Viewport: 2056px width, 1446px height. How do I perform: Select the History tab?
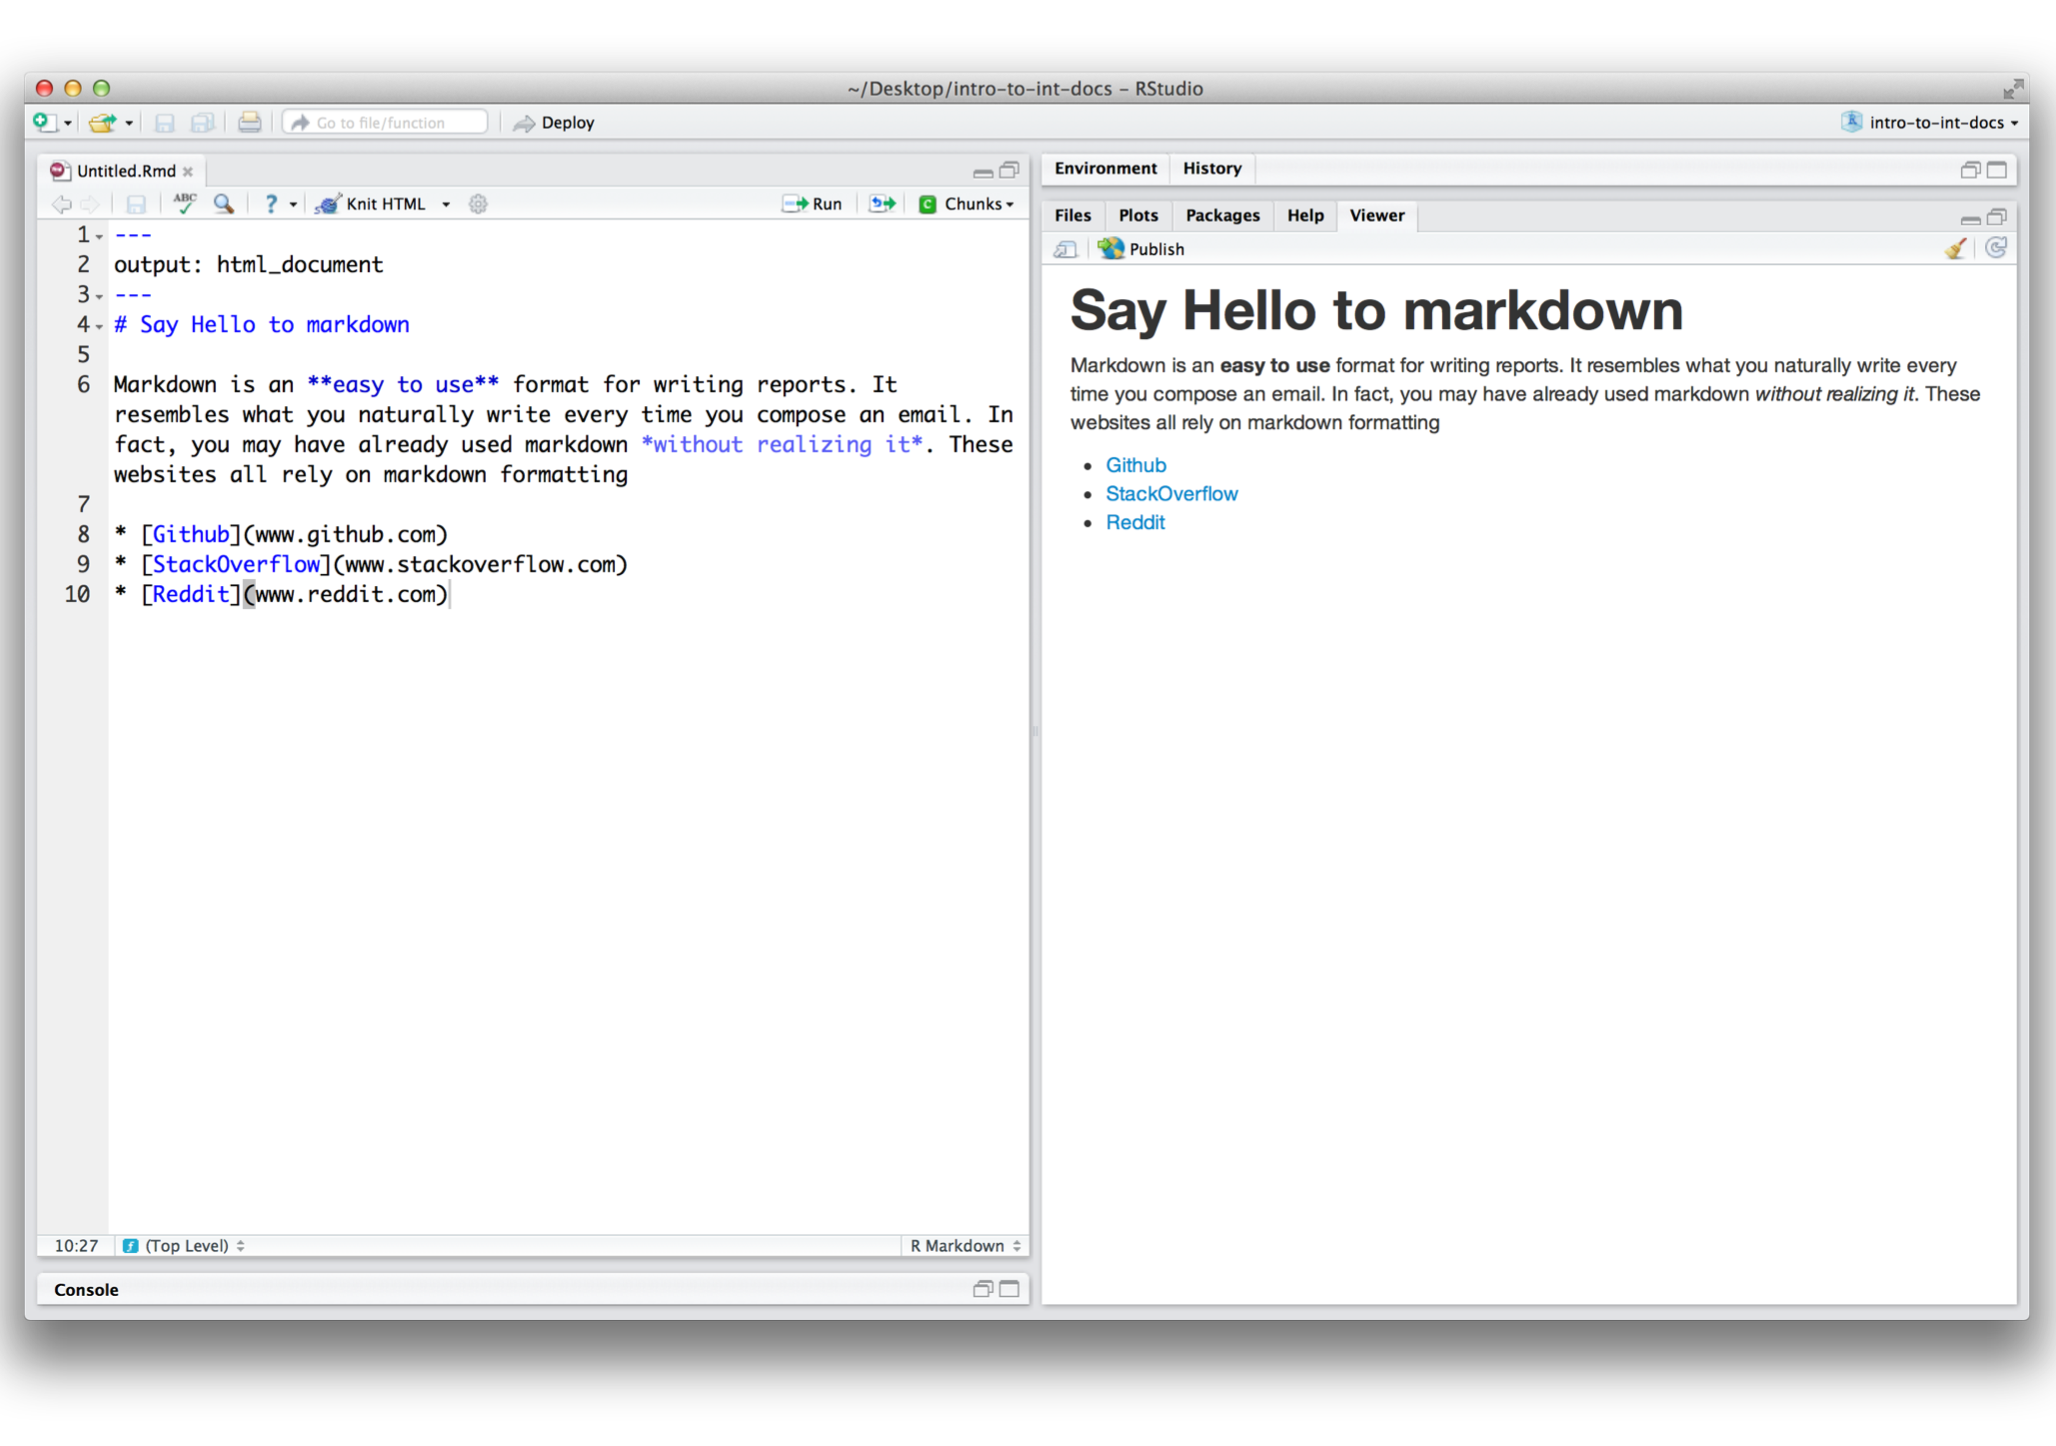(x=1211, y=167)
